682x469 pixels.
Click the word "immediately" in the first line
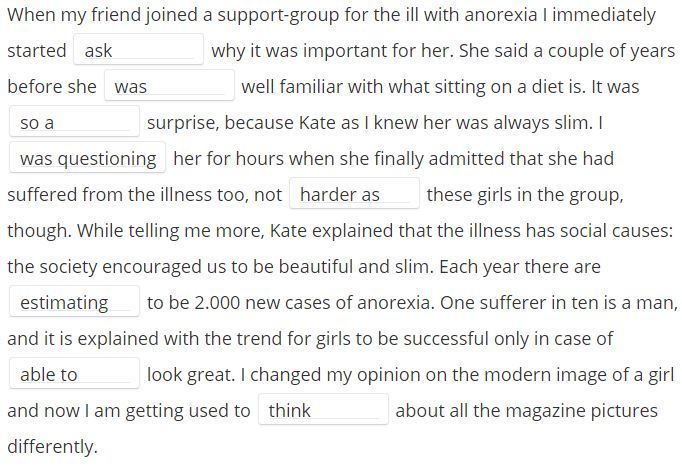click(604, 15)
